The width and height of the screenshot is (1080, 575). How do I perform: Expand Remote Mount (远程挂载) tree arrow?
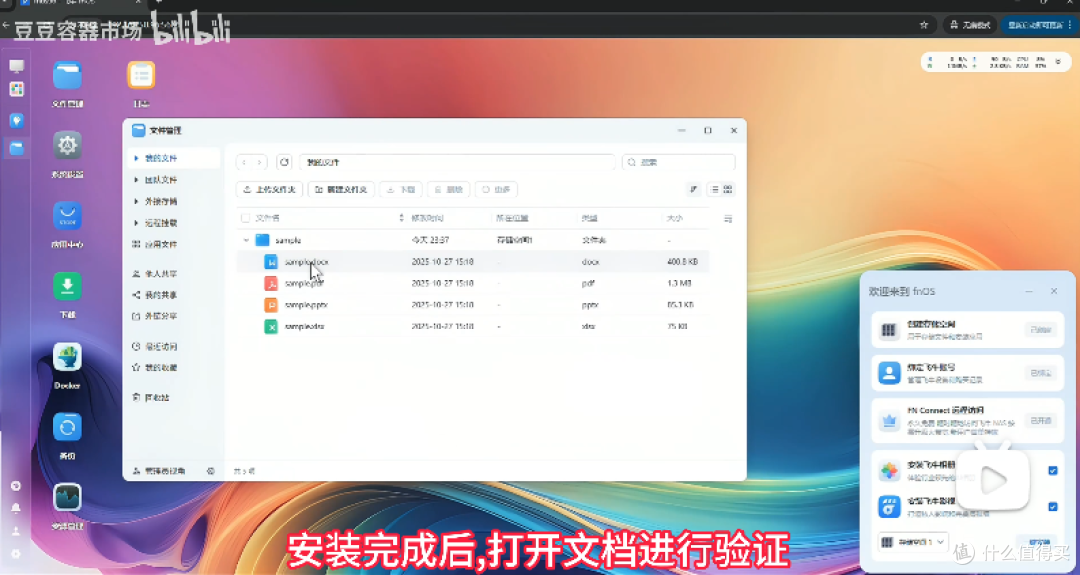click(x=136, y=223)
